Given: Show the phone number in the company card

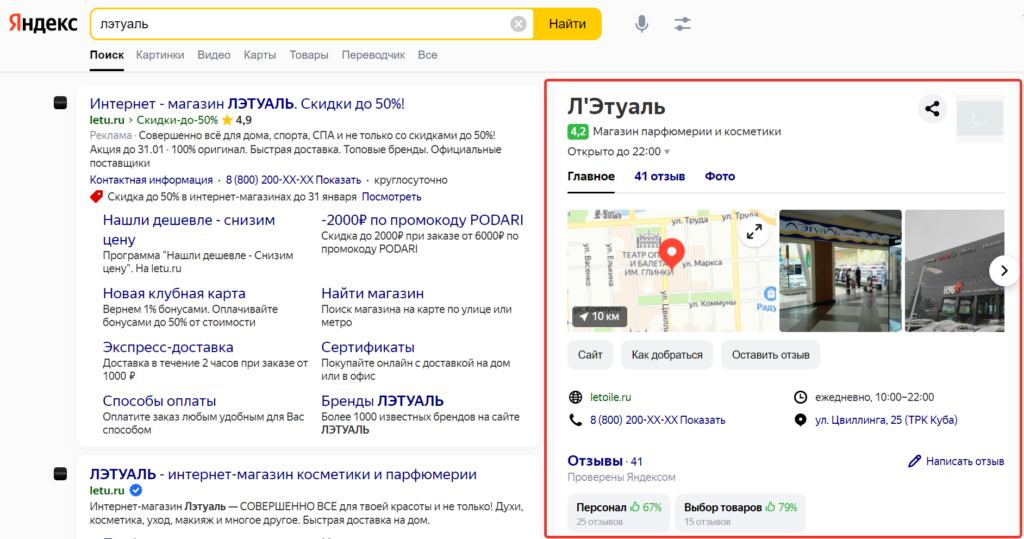Looking at the screenshot, I should [x=658, y=420].
